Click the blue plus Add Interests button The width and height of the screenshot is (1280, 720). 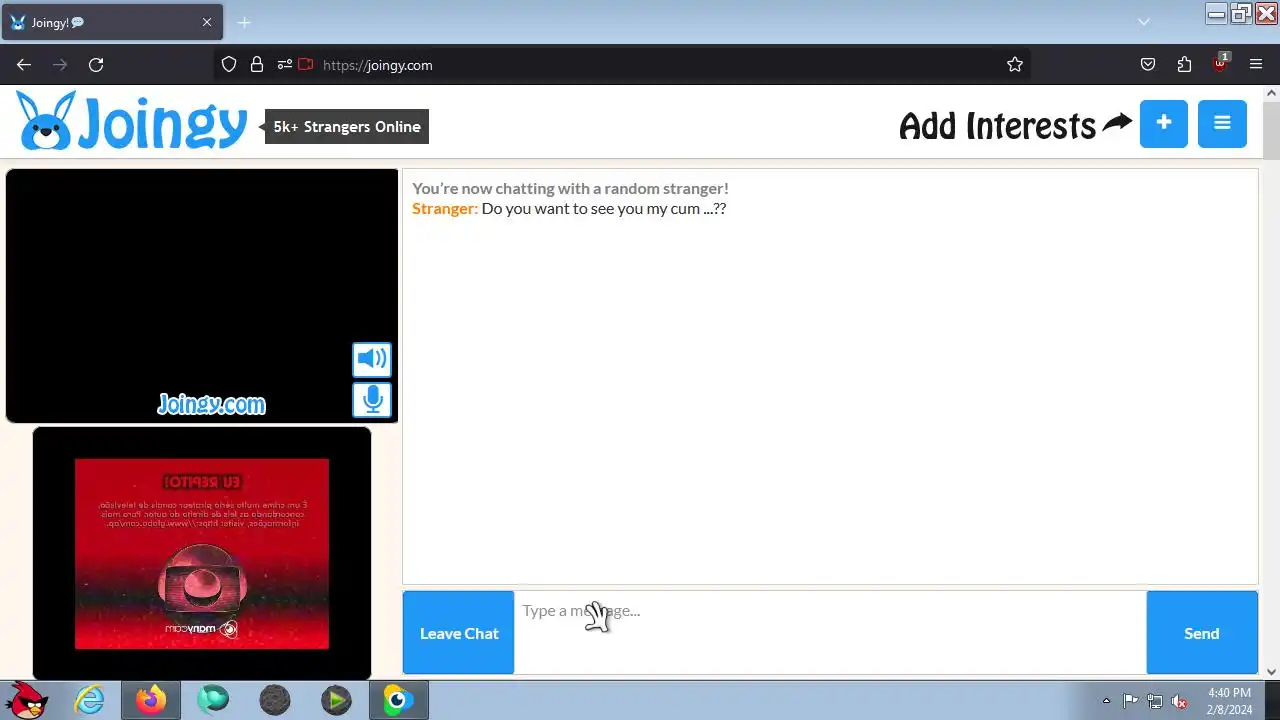pos(1164,123)
